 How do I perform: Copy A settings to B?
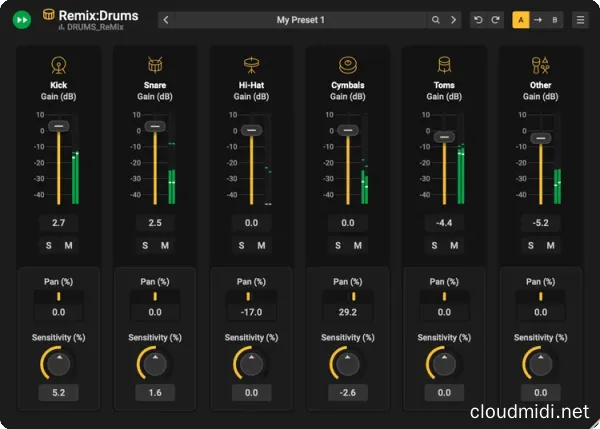(x=538, y=20)
